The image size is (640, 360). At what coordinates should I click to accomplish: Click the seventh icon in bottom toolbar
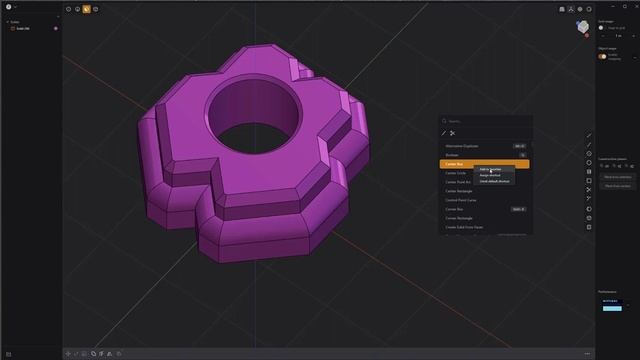tap(119, 354)
